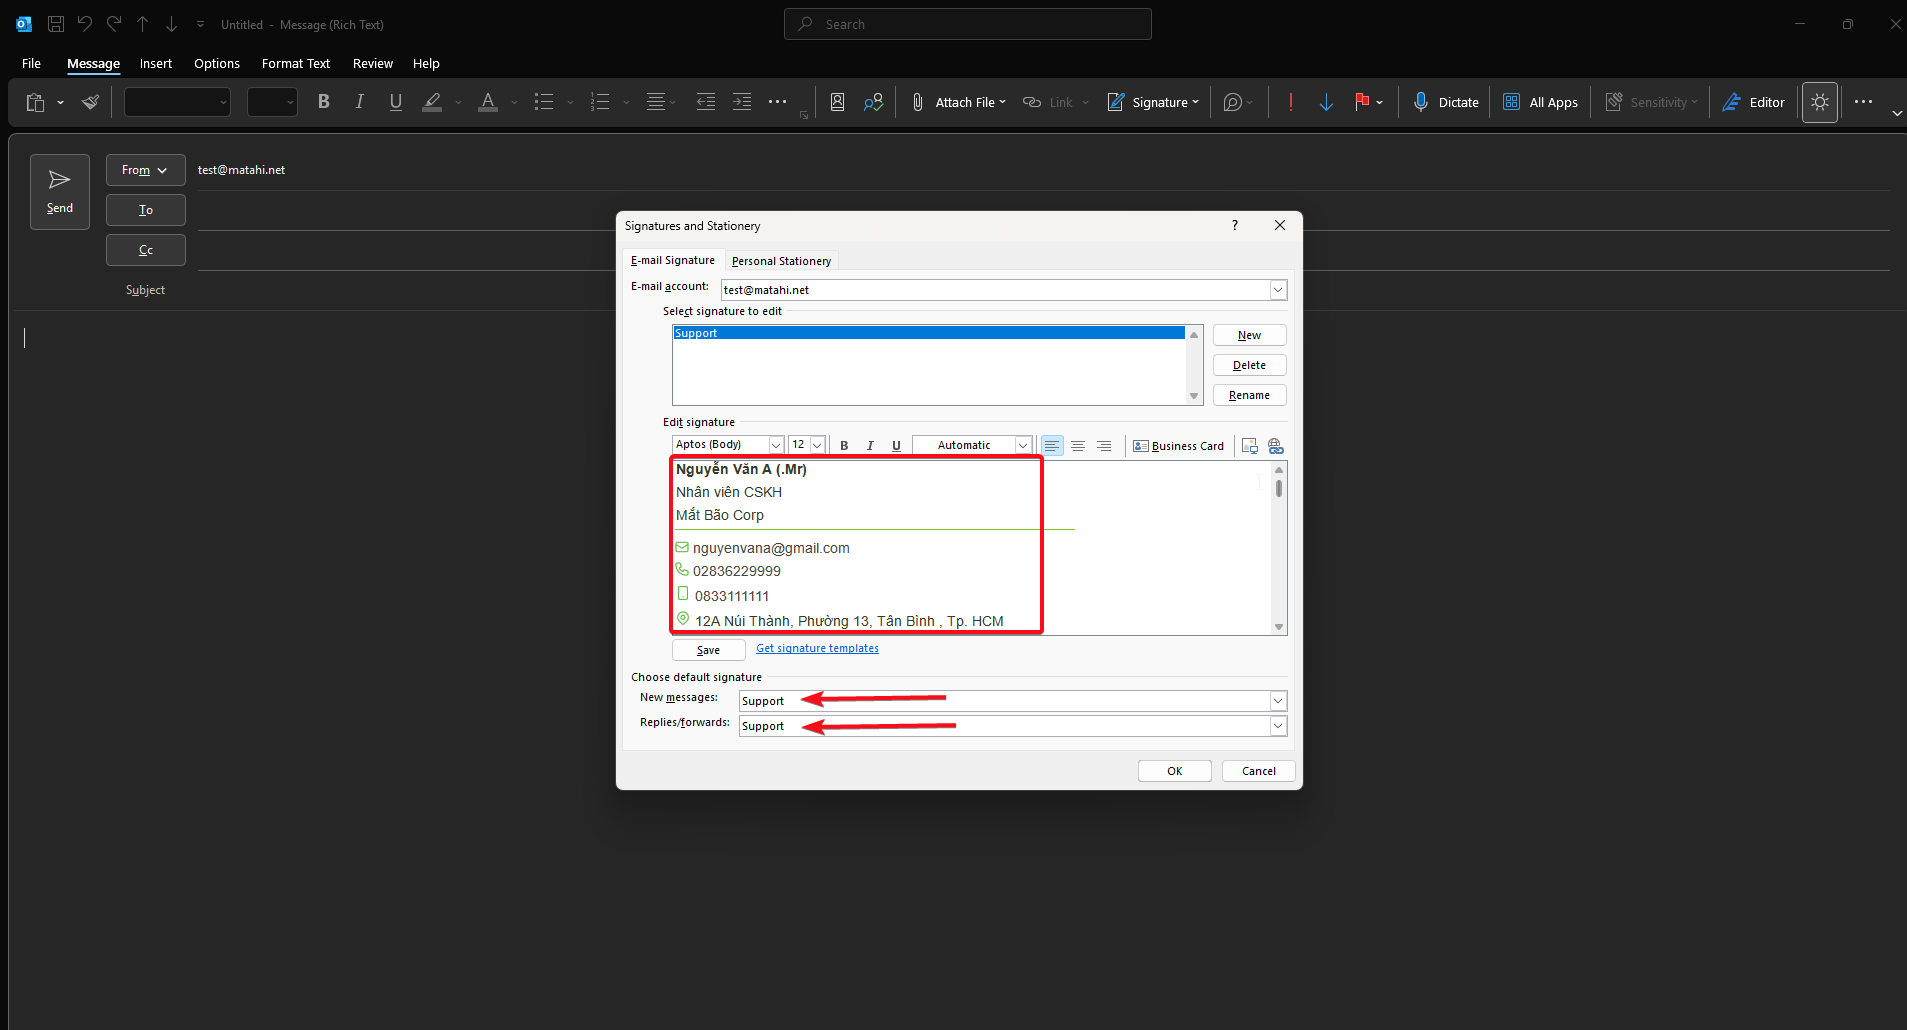Expand the Replies/forwards signature dropdown

pos(1277,726)
